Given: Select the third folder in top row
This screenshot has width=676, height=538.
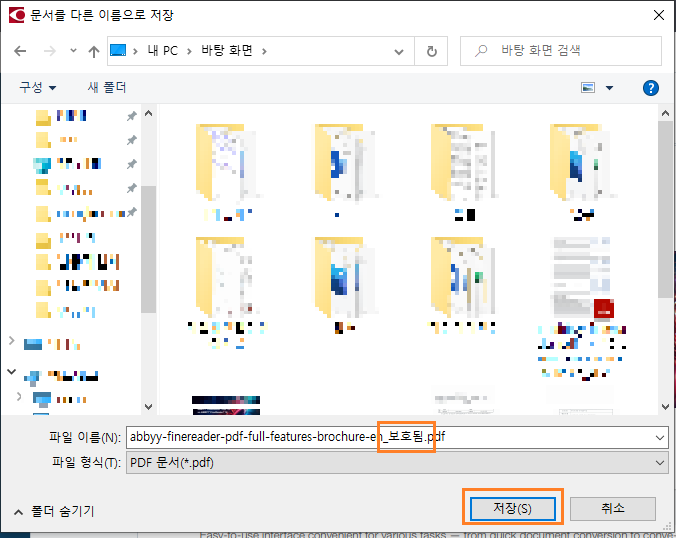Looking at the screenshot, I should tap(463, 172).
